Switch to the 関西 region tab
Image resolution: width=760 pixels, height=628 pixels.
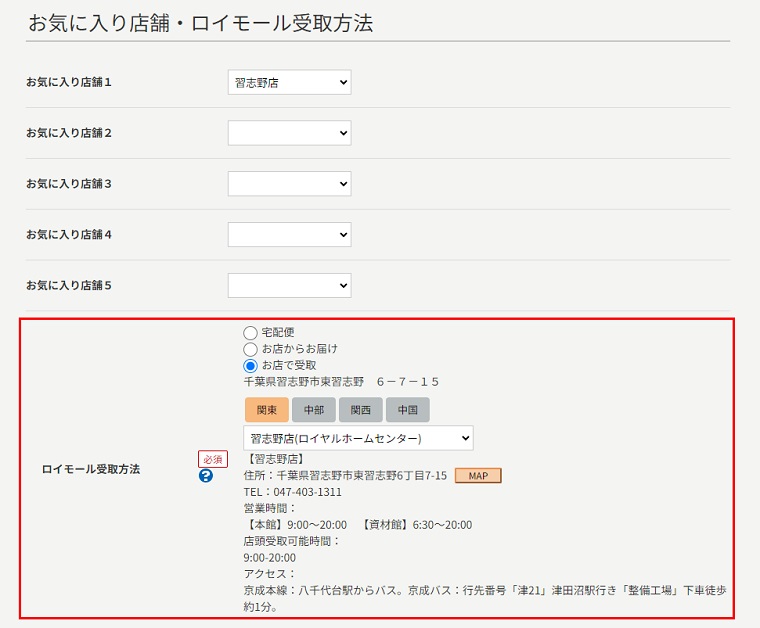[360, 410]
